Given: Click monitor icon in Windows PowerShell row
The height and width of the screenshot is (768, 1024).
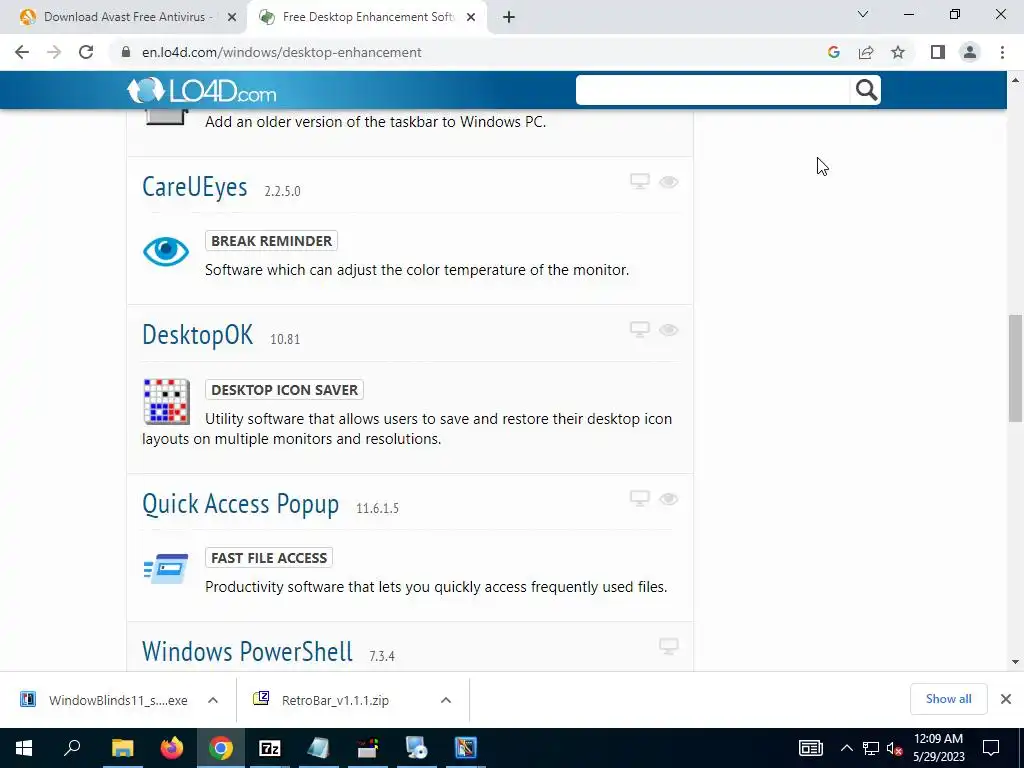Looking at the screenshot, I should [x=668, y=647].
